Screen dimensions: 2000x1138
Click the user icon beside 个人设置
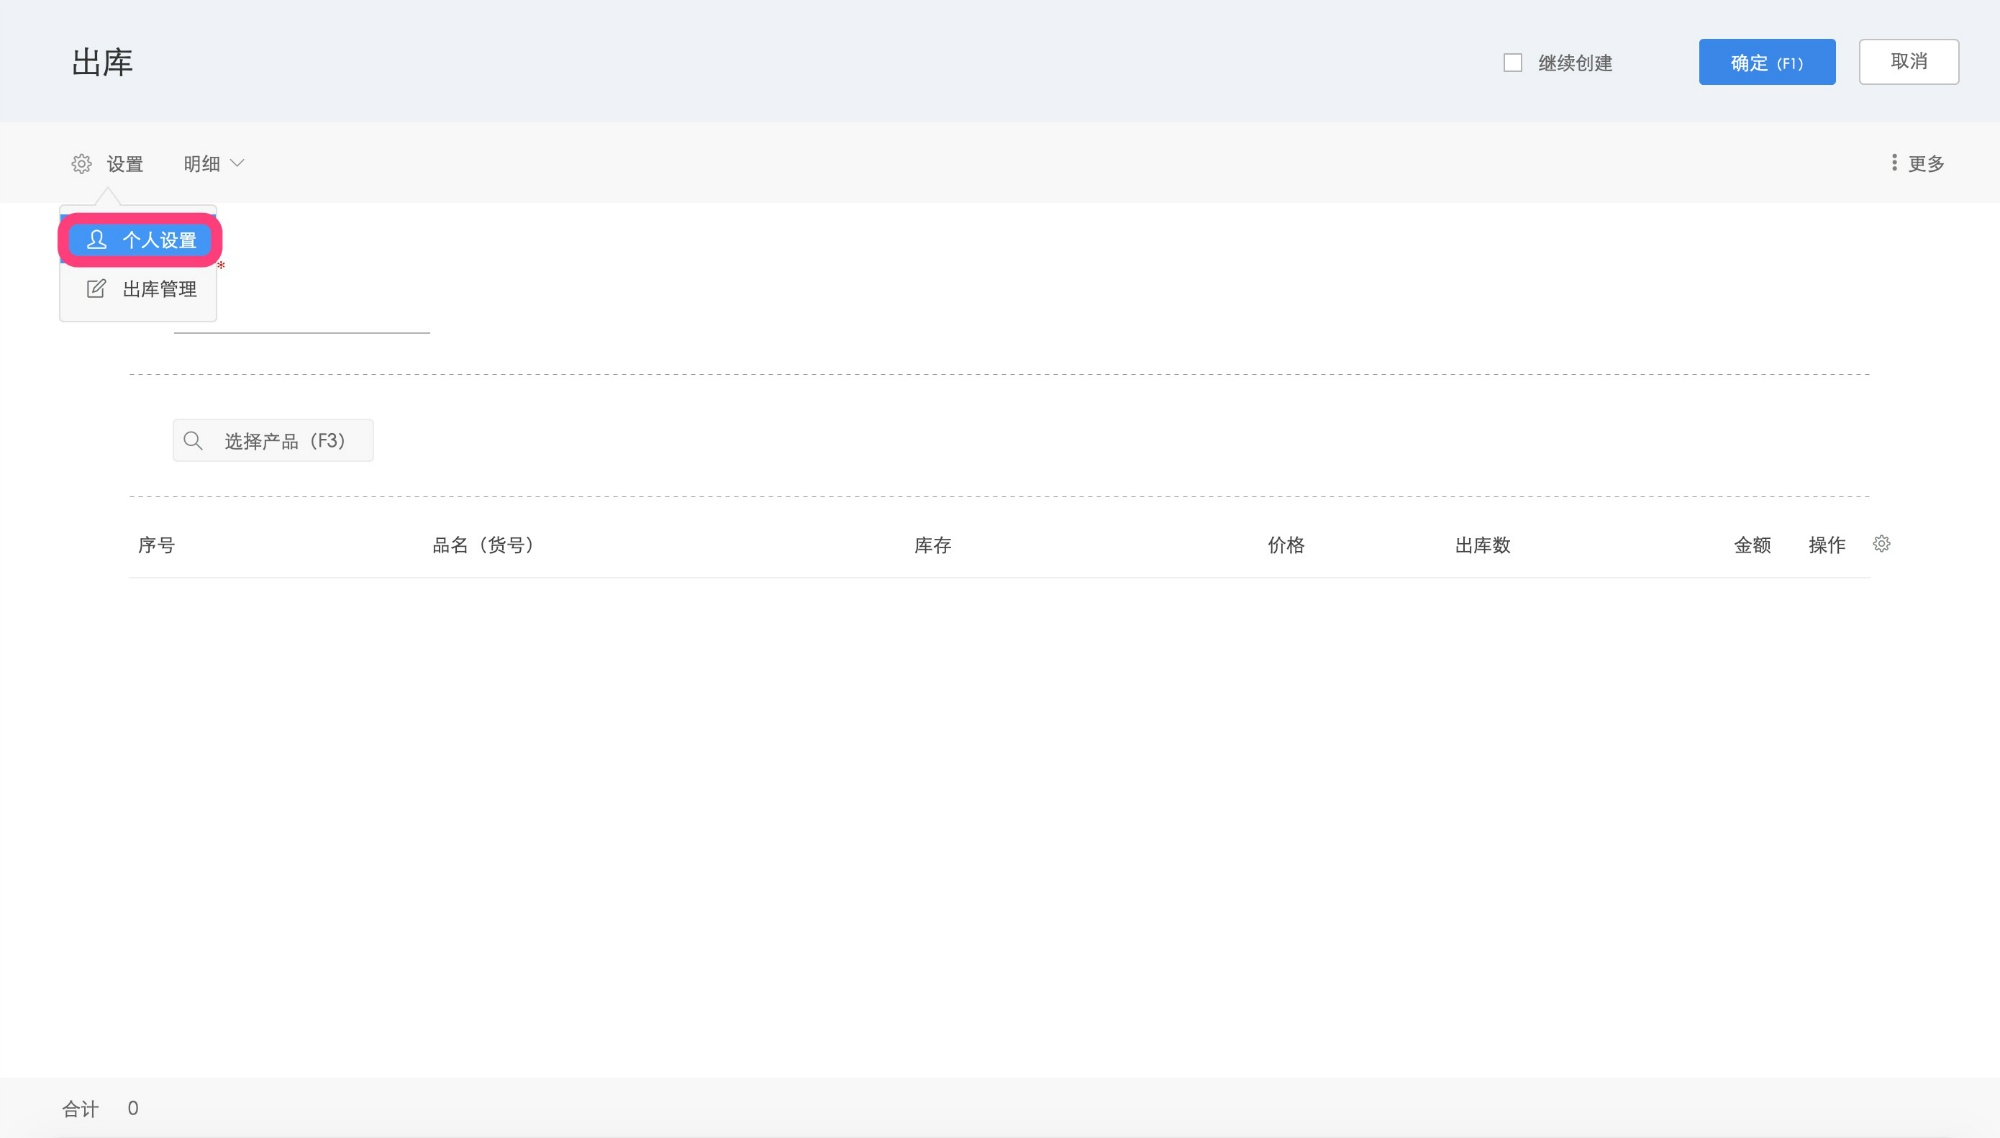pyautogui.click(x=96, y=240)
